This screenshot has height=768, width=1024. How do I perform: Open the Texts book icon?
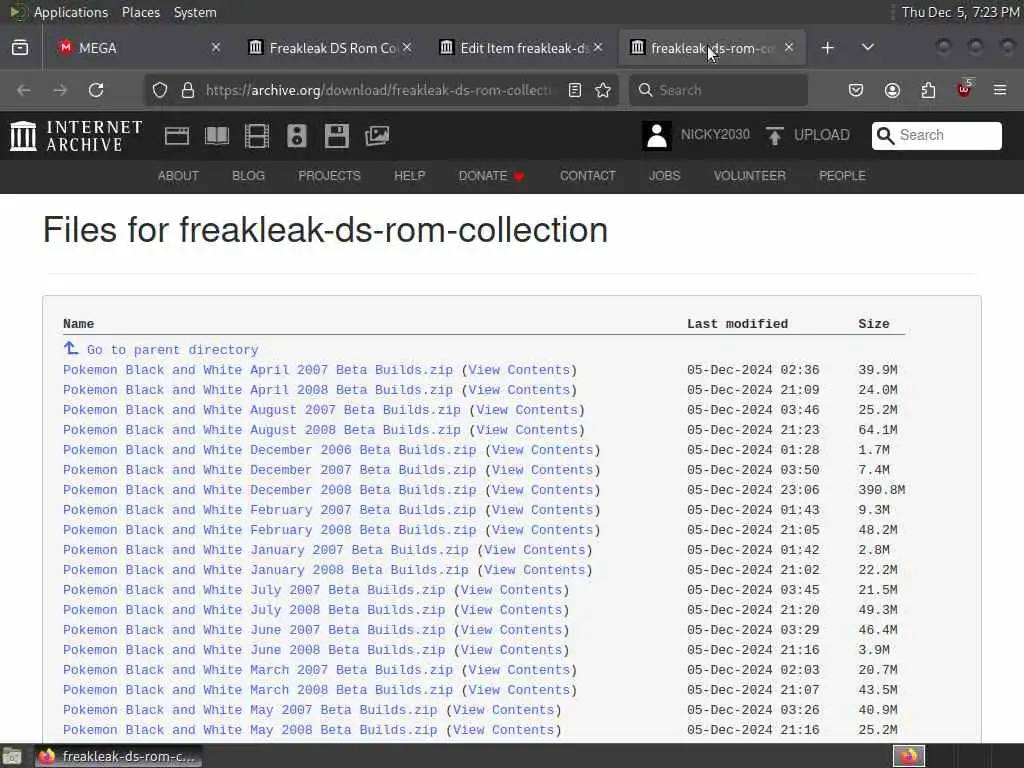217,136
